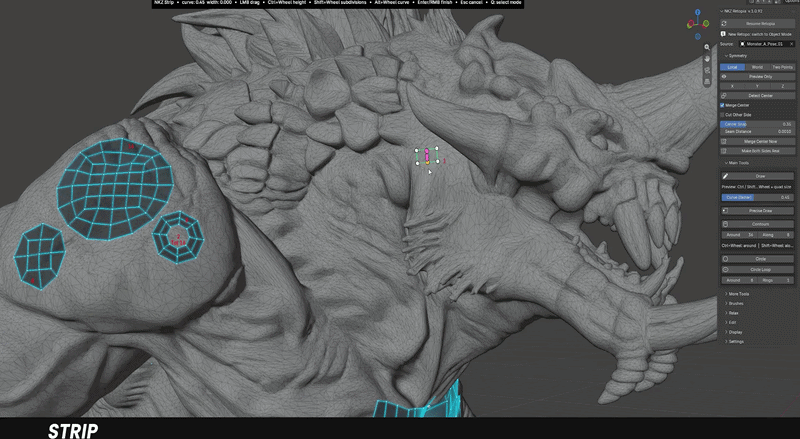Select World symmetry space
Screen dimensions: 800x439
757,67
